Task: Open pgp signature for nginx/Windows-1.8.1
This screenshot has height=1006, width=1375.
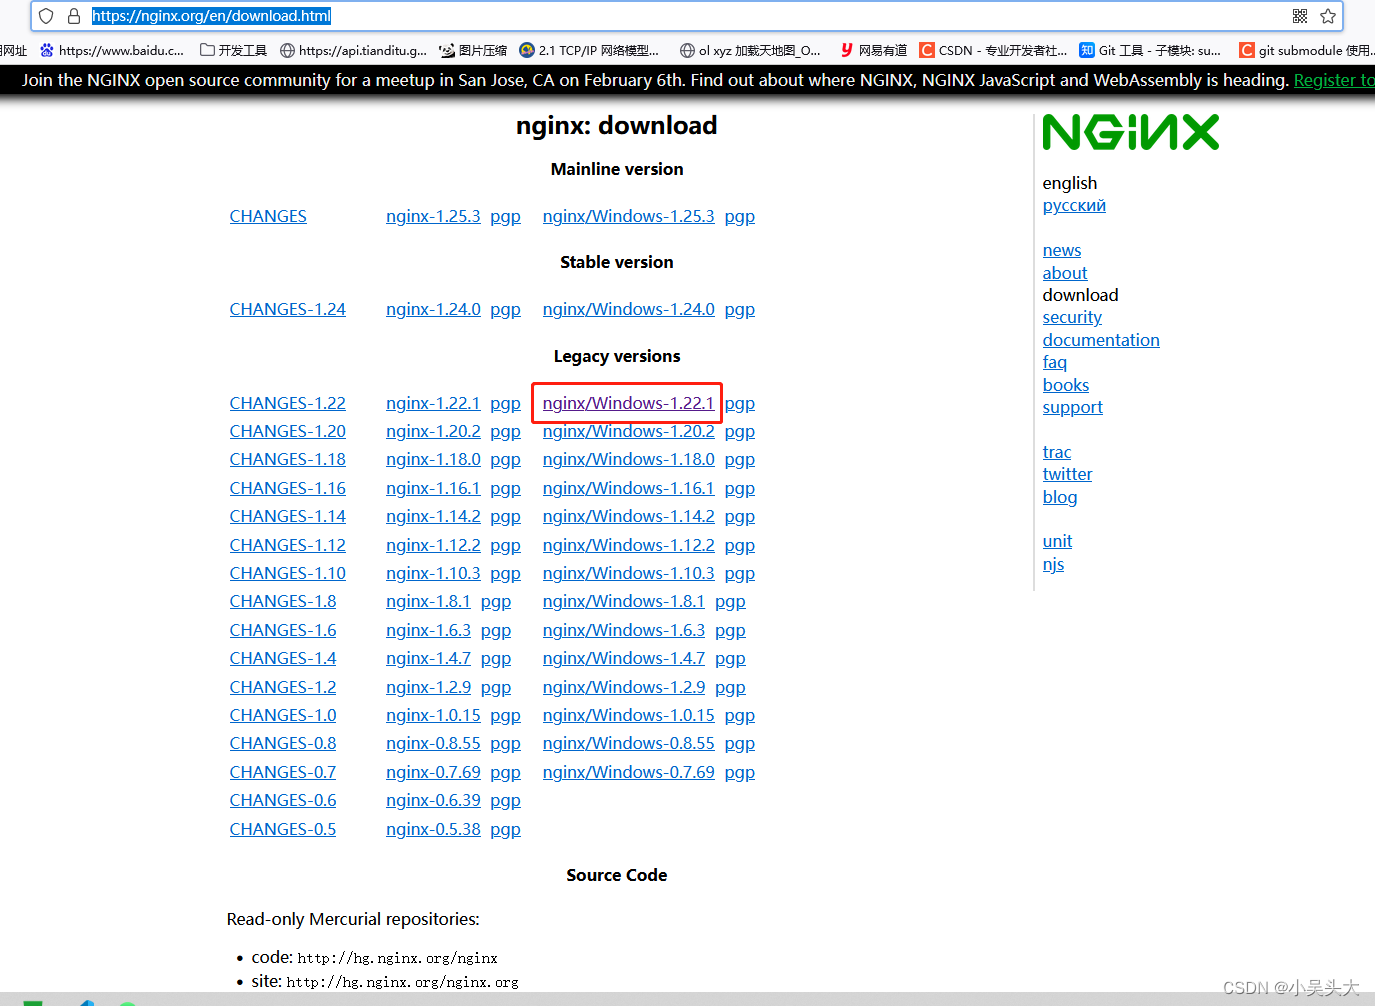Action: pos(730,601)
